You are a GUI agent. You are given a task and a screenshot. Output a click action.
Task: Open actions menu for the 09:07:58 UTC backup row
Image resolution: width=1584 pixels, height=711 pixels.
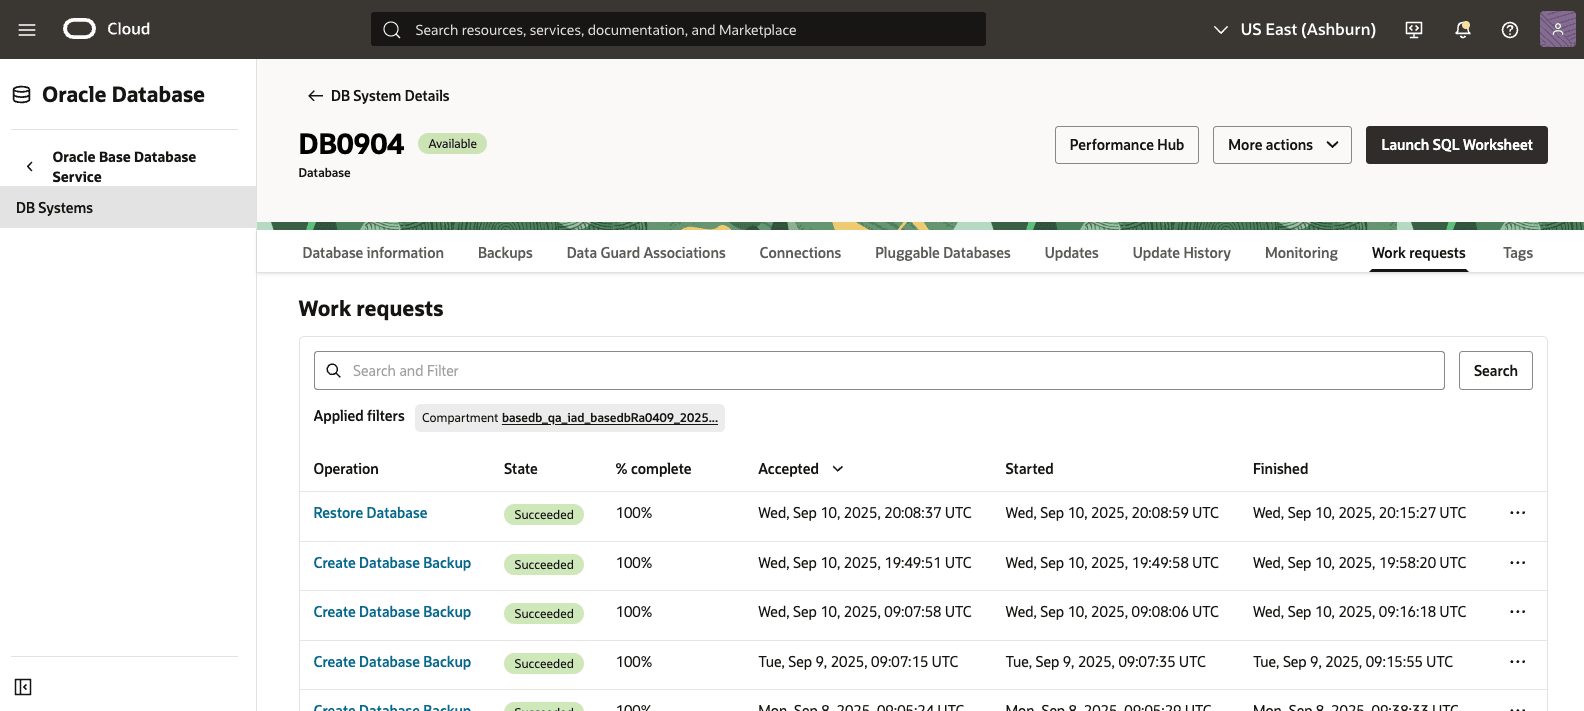[x=1517, y=612]
